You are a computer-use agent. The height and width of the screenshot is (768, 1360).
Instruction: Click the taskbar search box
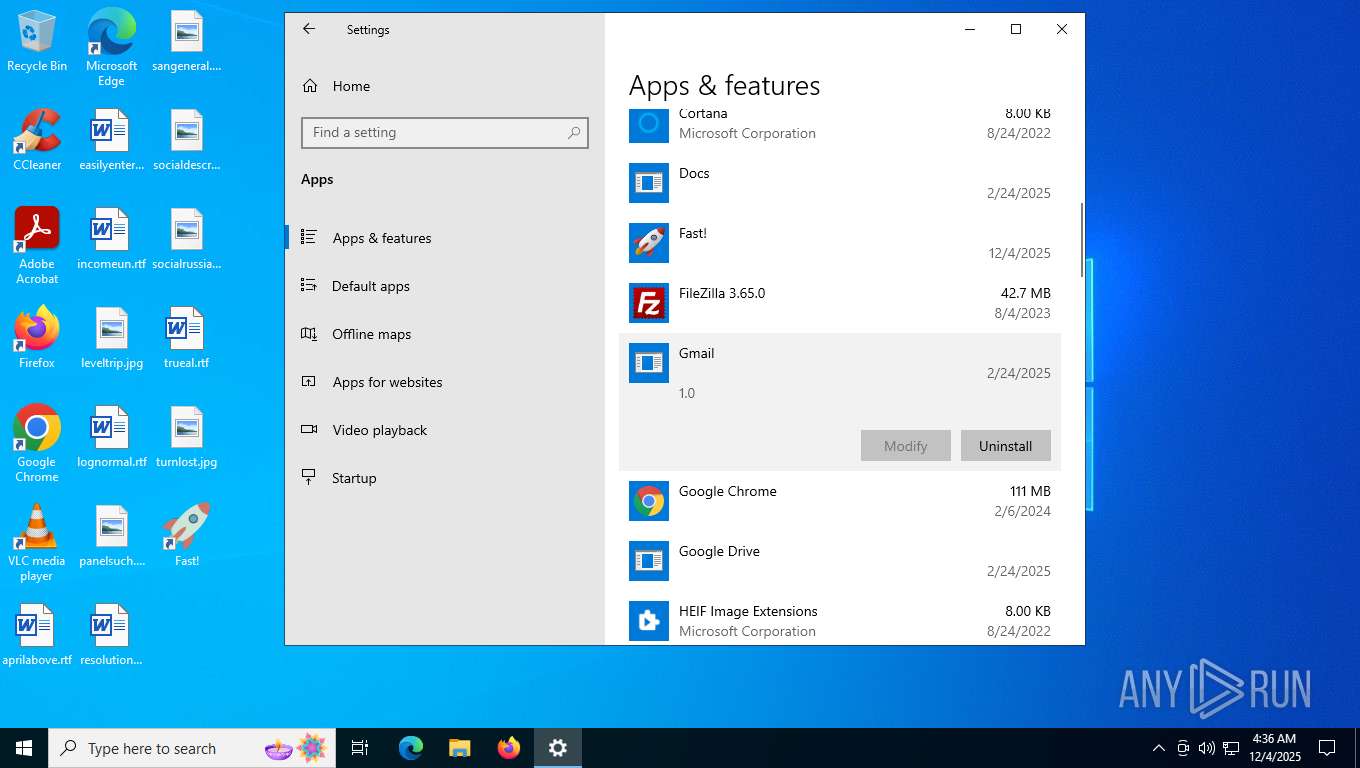pos(192,748)
